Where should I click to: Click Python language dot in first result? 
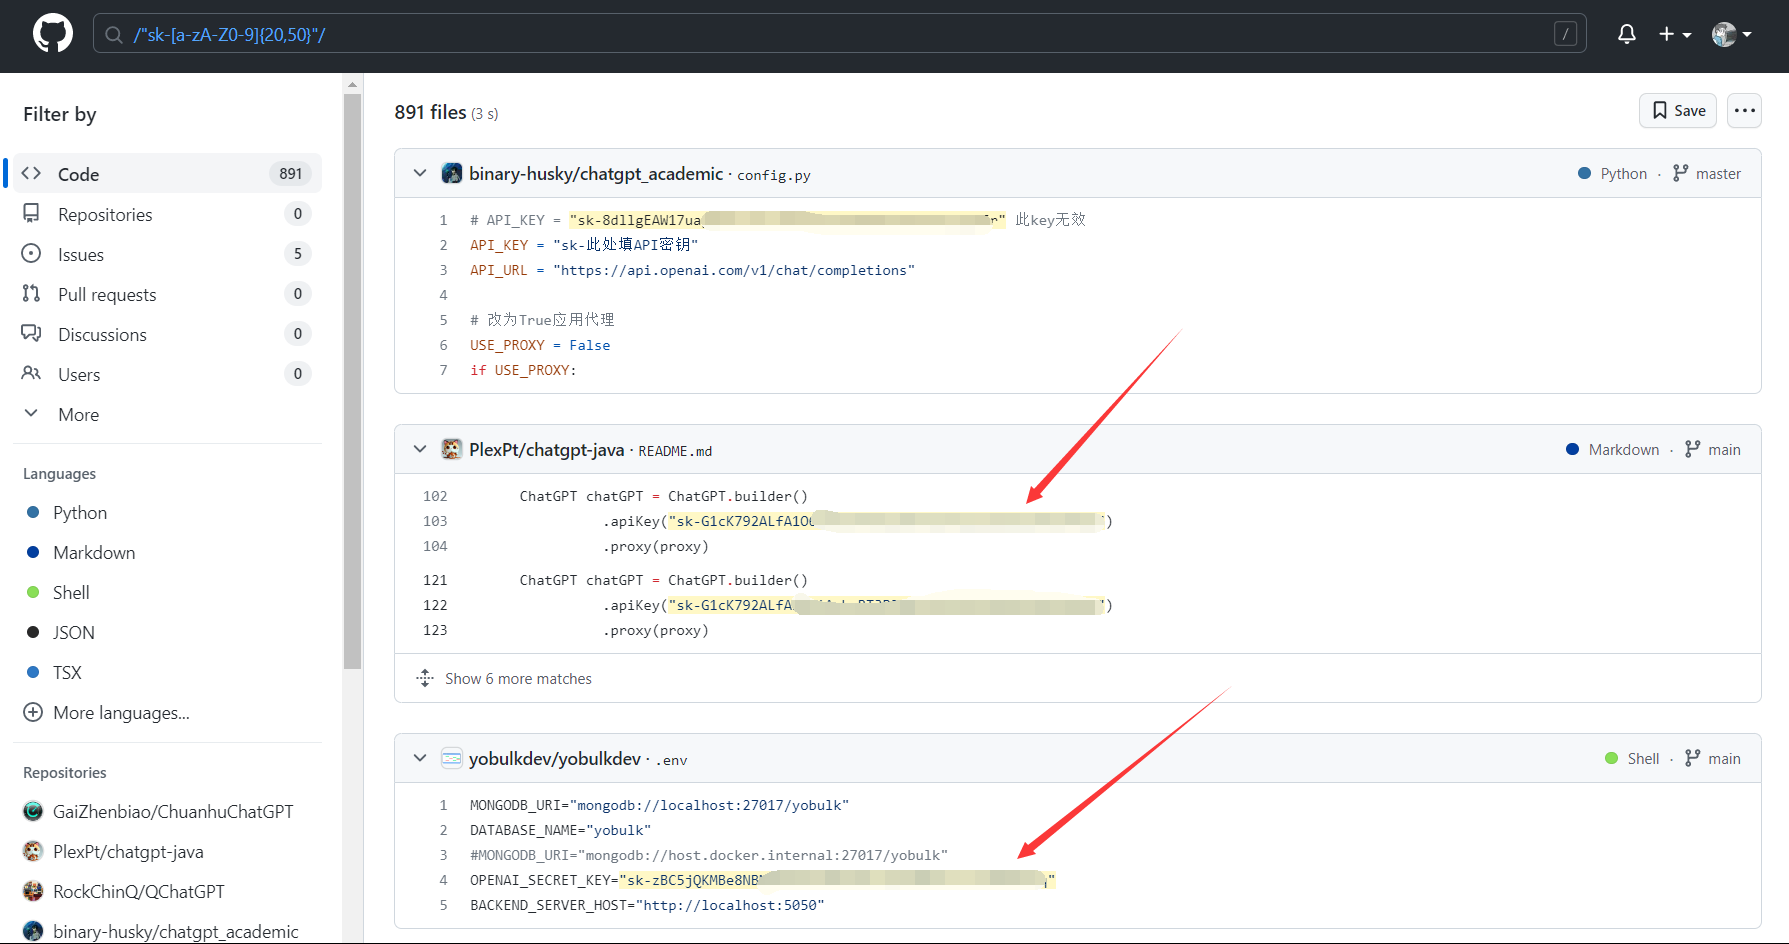(x=1584, y=173)
